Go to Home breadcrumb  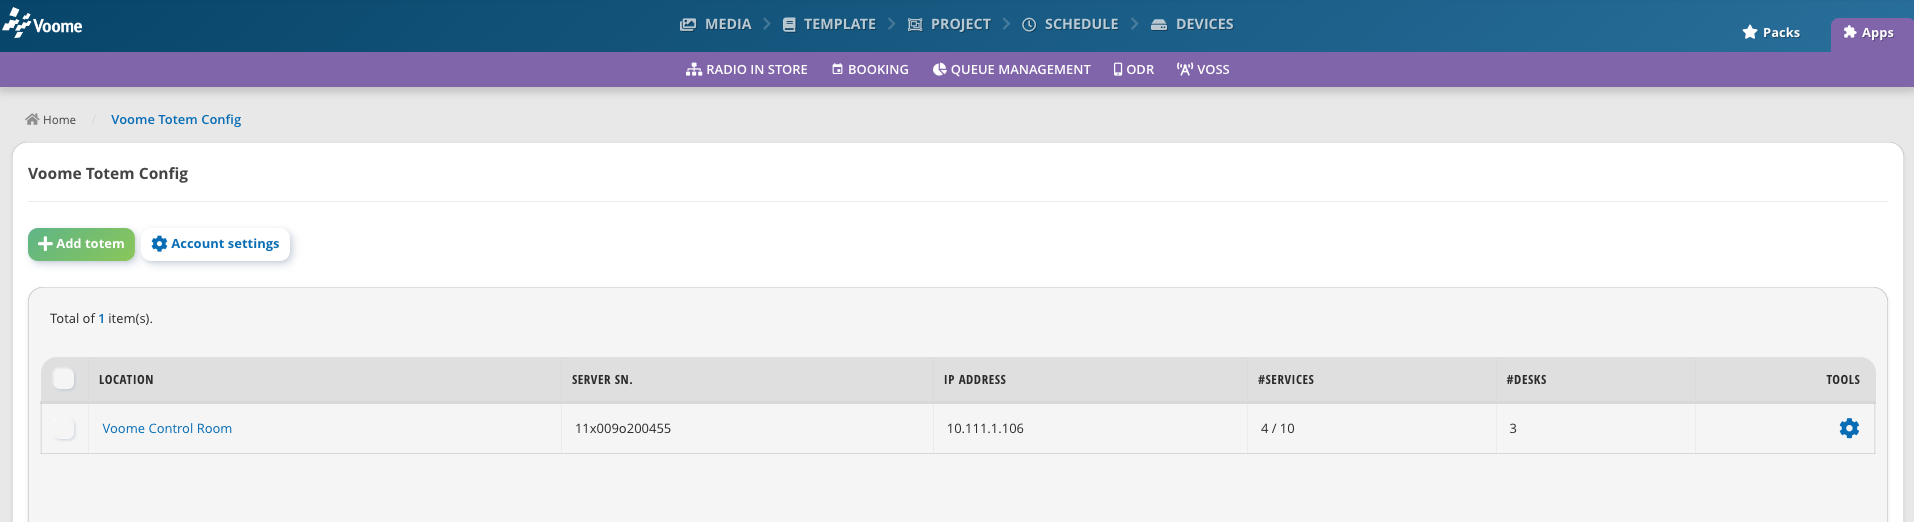coord(51,119)
